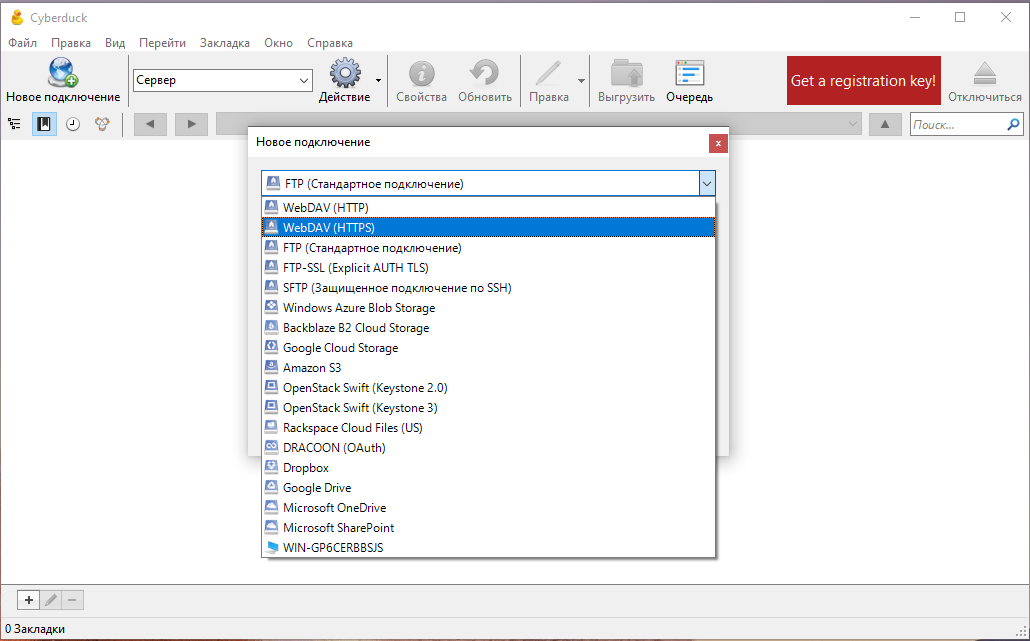Open the Action gear icon
Viewport: 1030px width, 641px height.
[345, 73]
